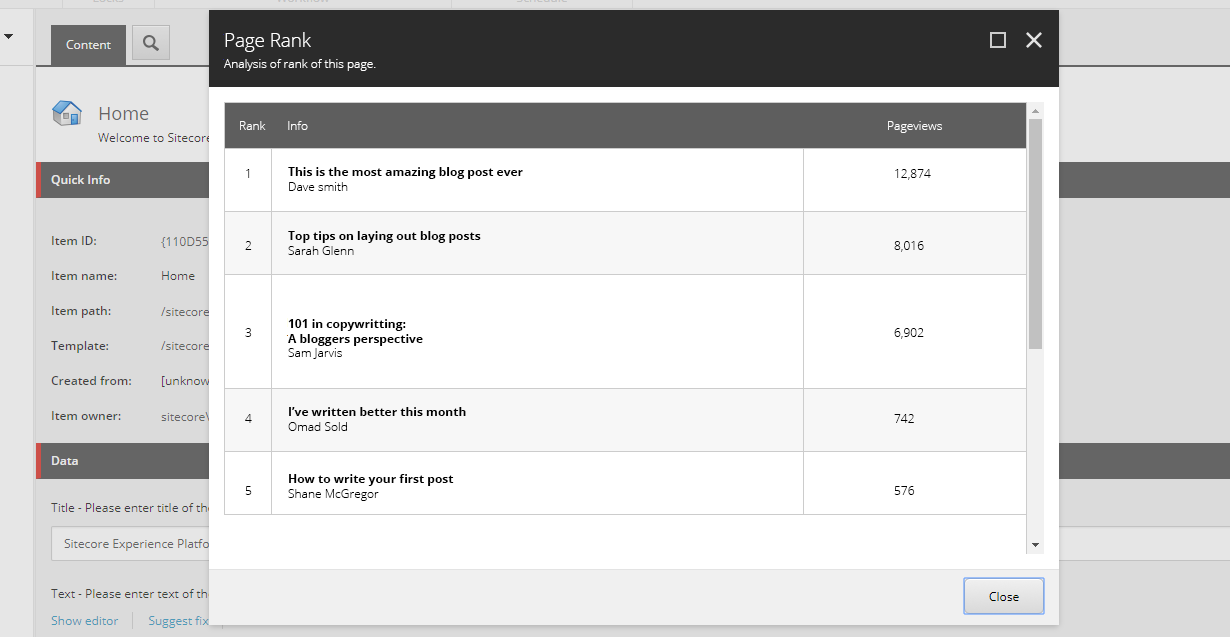The width and height of the screenshot is (1230, 637).
Task: Click the Pageviews column header
Action: (x=914, y=126)
